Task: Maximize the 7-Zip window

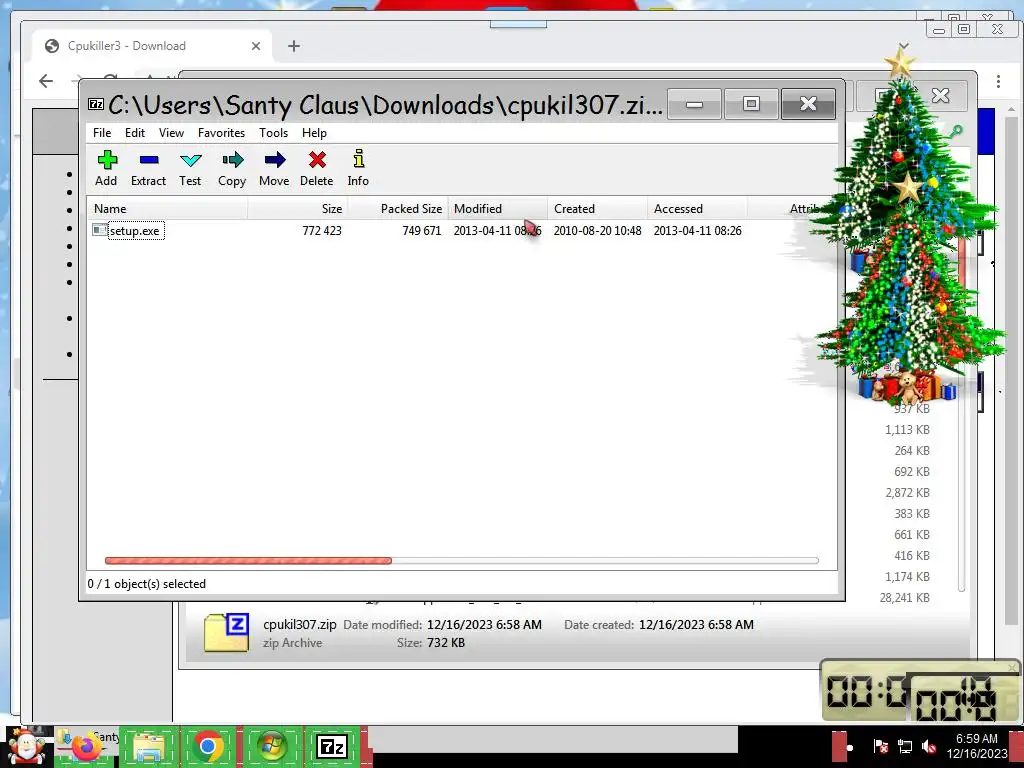Action: [x=752, y=104]
